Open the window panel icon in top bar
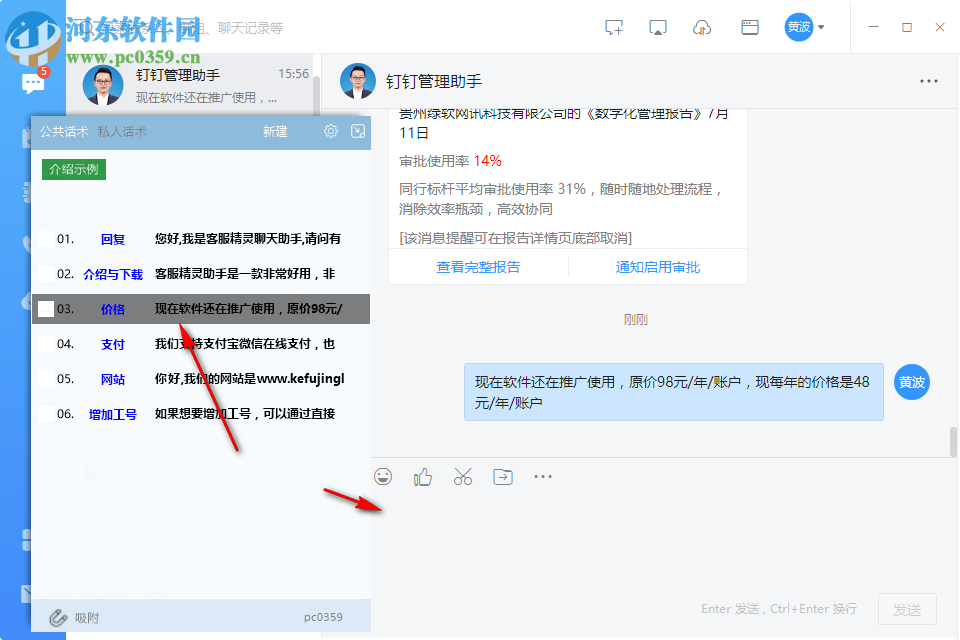This screenshot has width=960, height=640. [x=749, y=28]
